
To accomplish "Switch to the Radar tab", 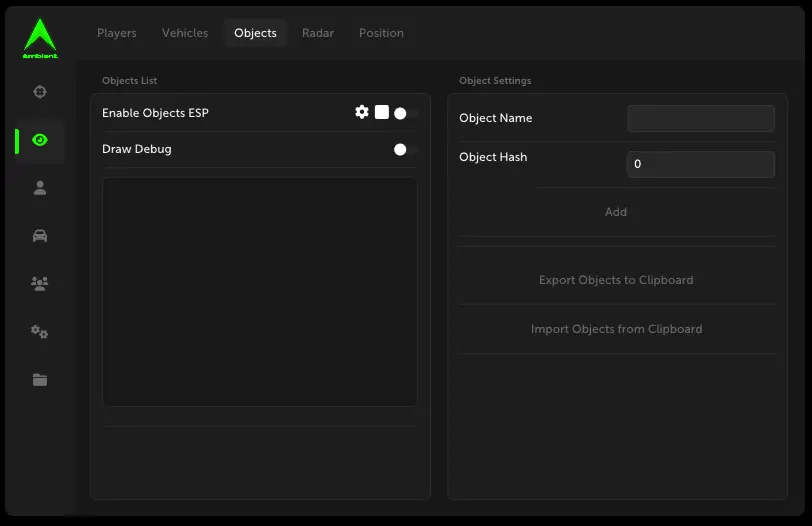I will tap(318, 33).
